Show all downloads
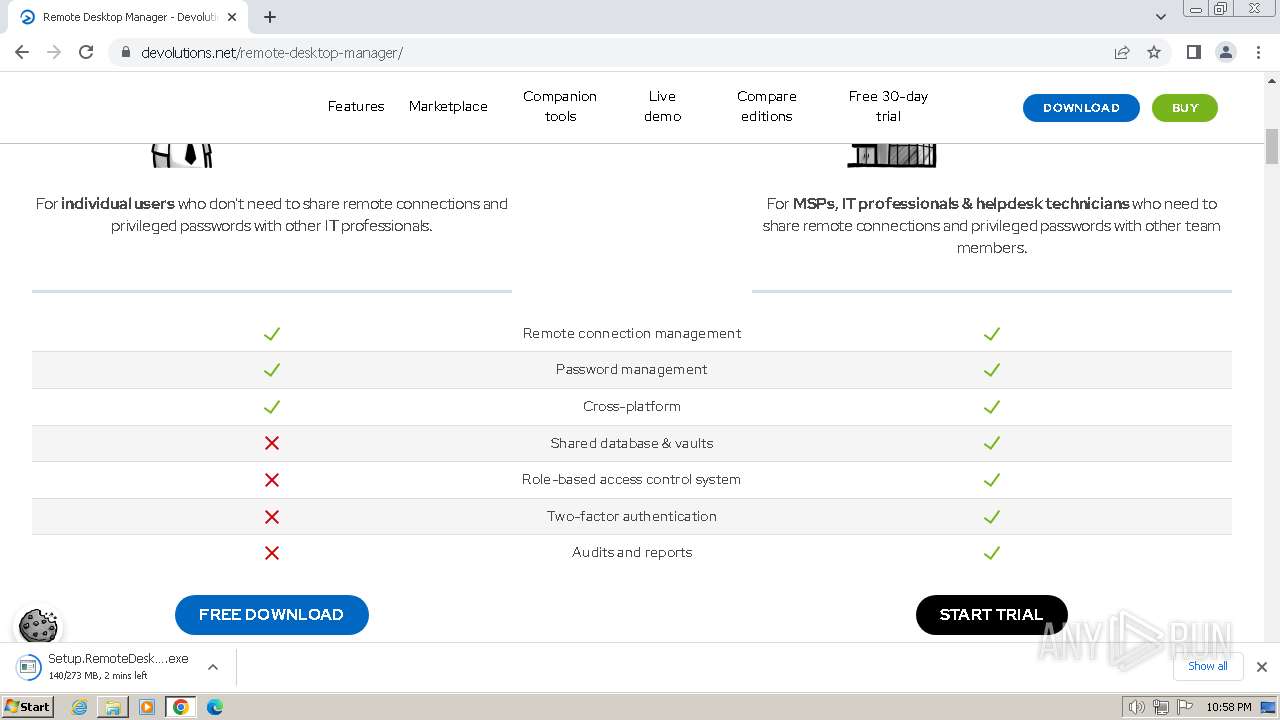The image size is (1280, 720). pos(1207,666)
